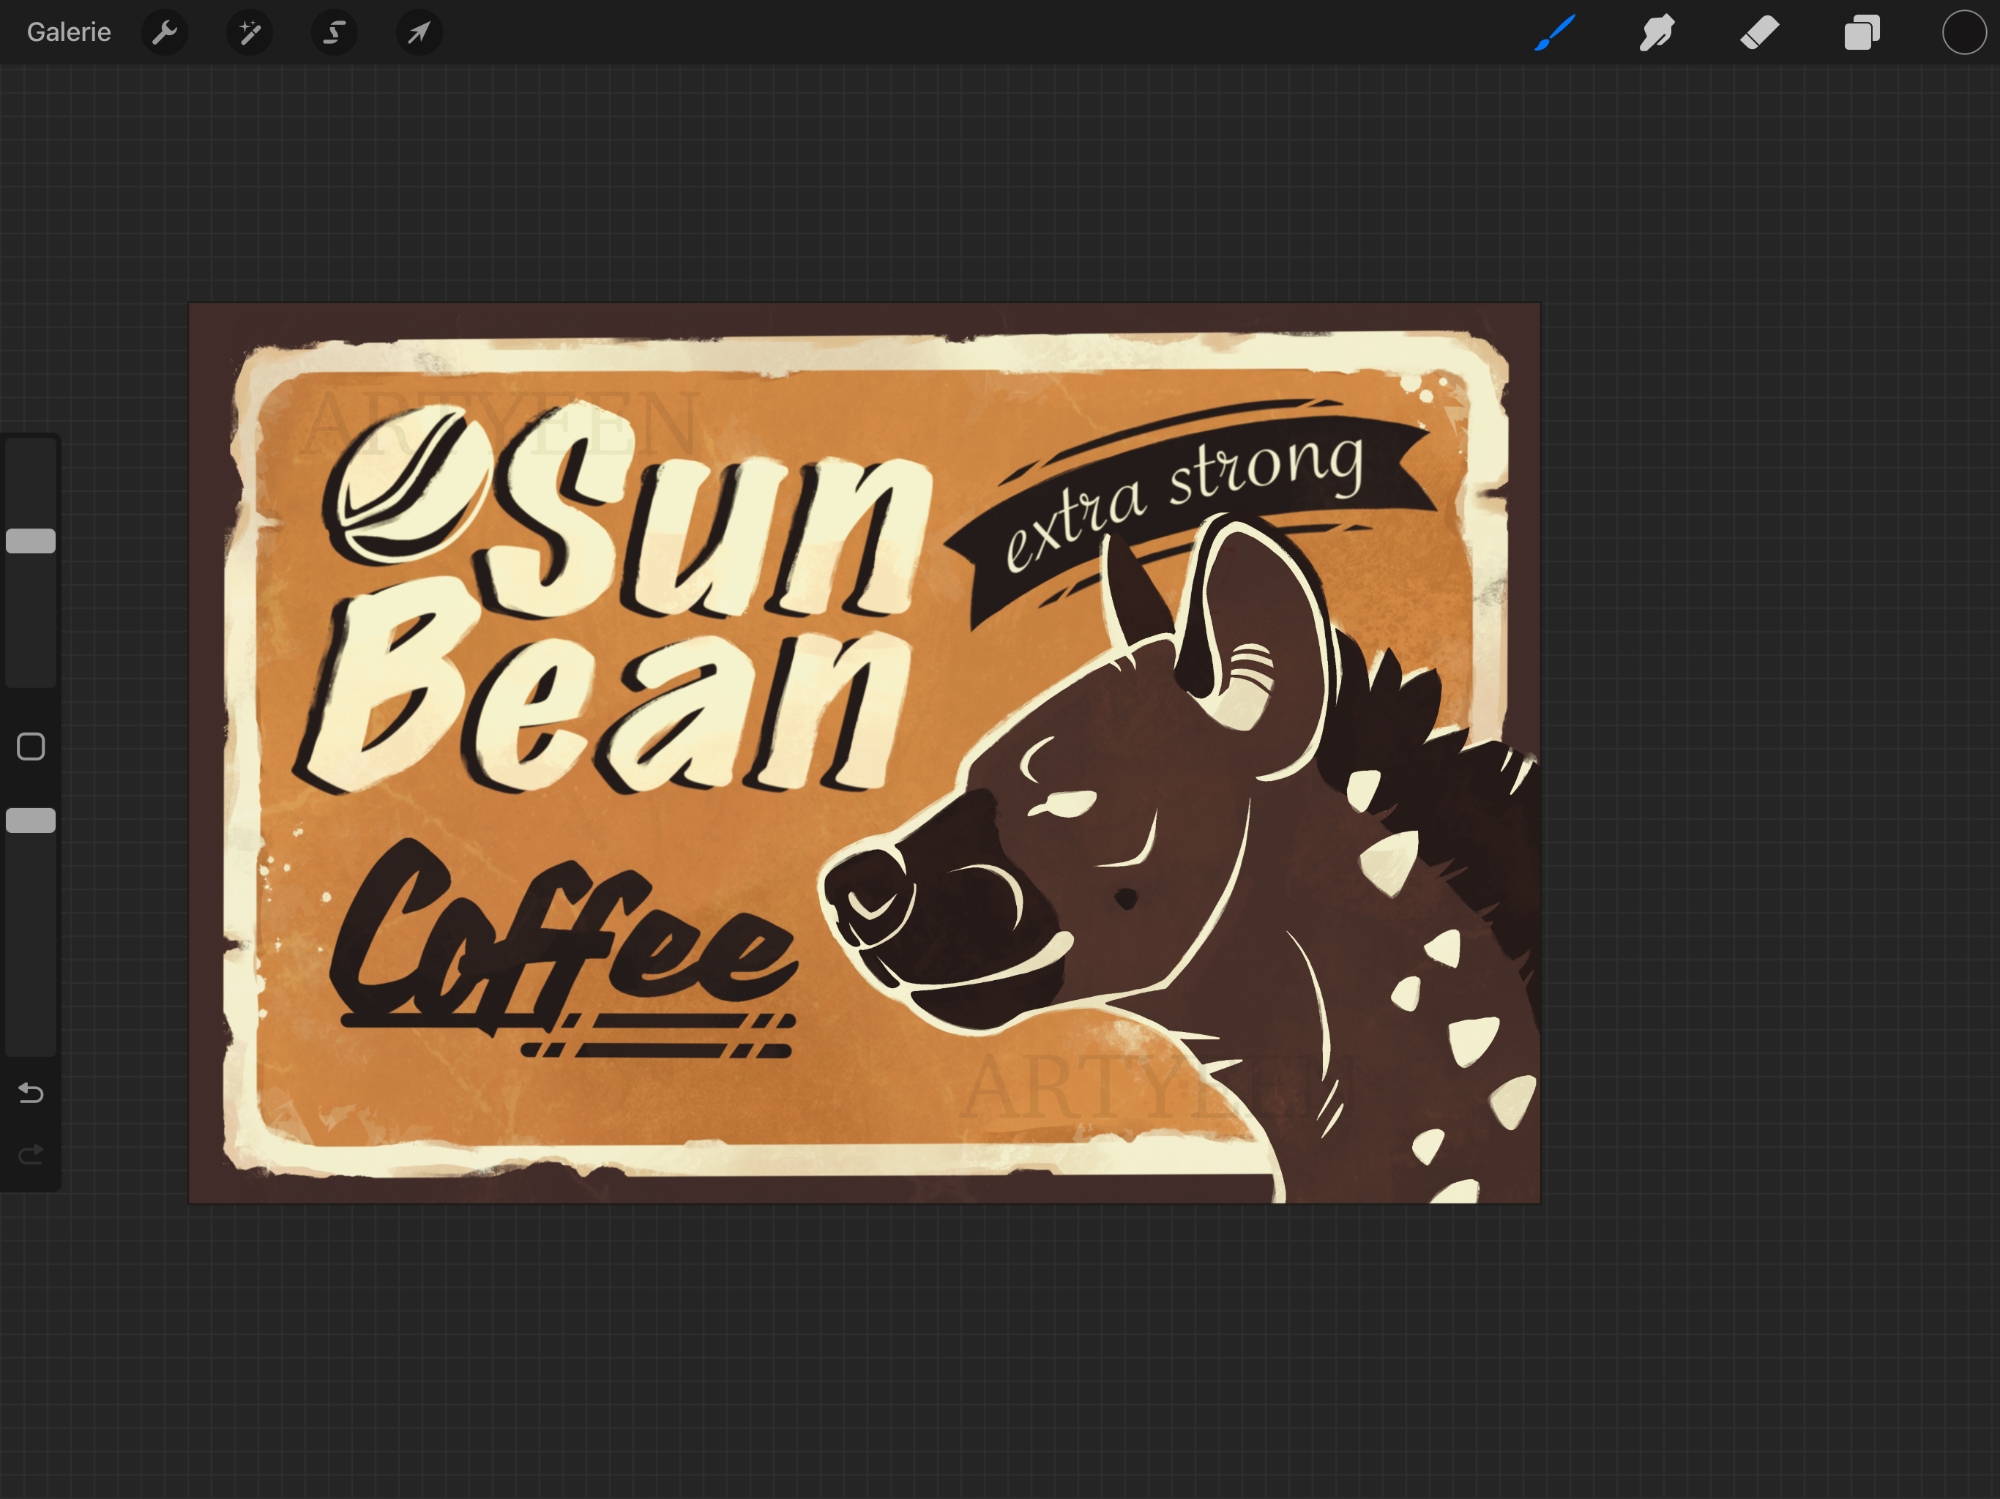2000x1499 pixels.
Task: Open the Galerie view
Action: coord(68,32)
